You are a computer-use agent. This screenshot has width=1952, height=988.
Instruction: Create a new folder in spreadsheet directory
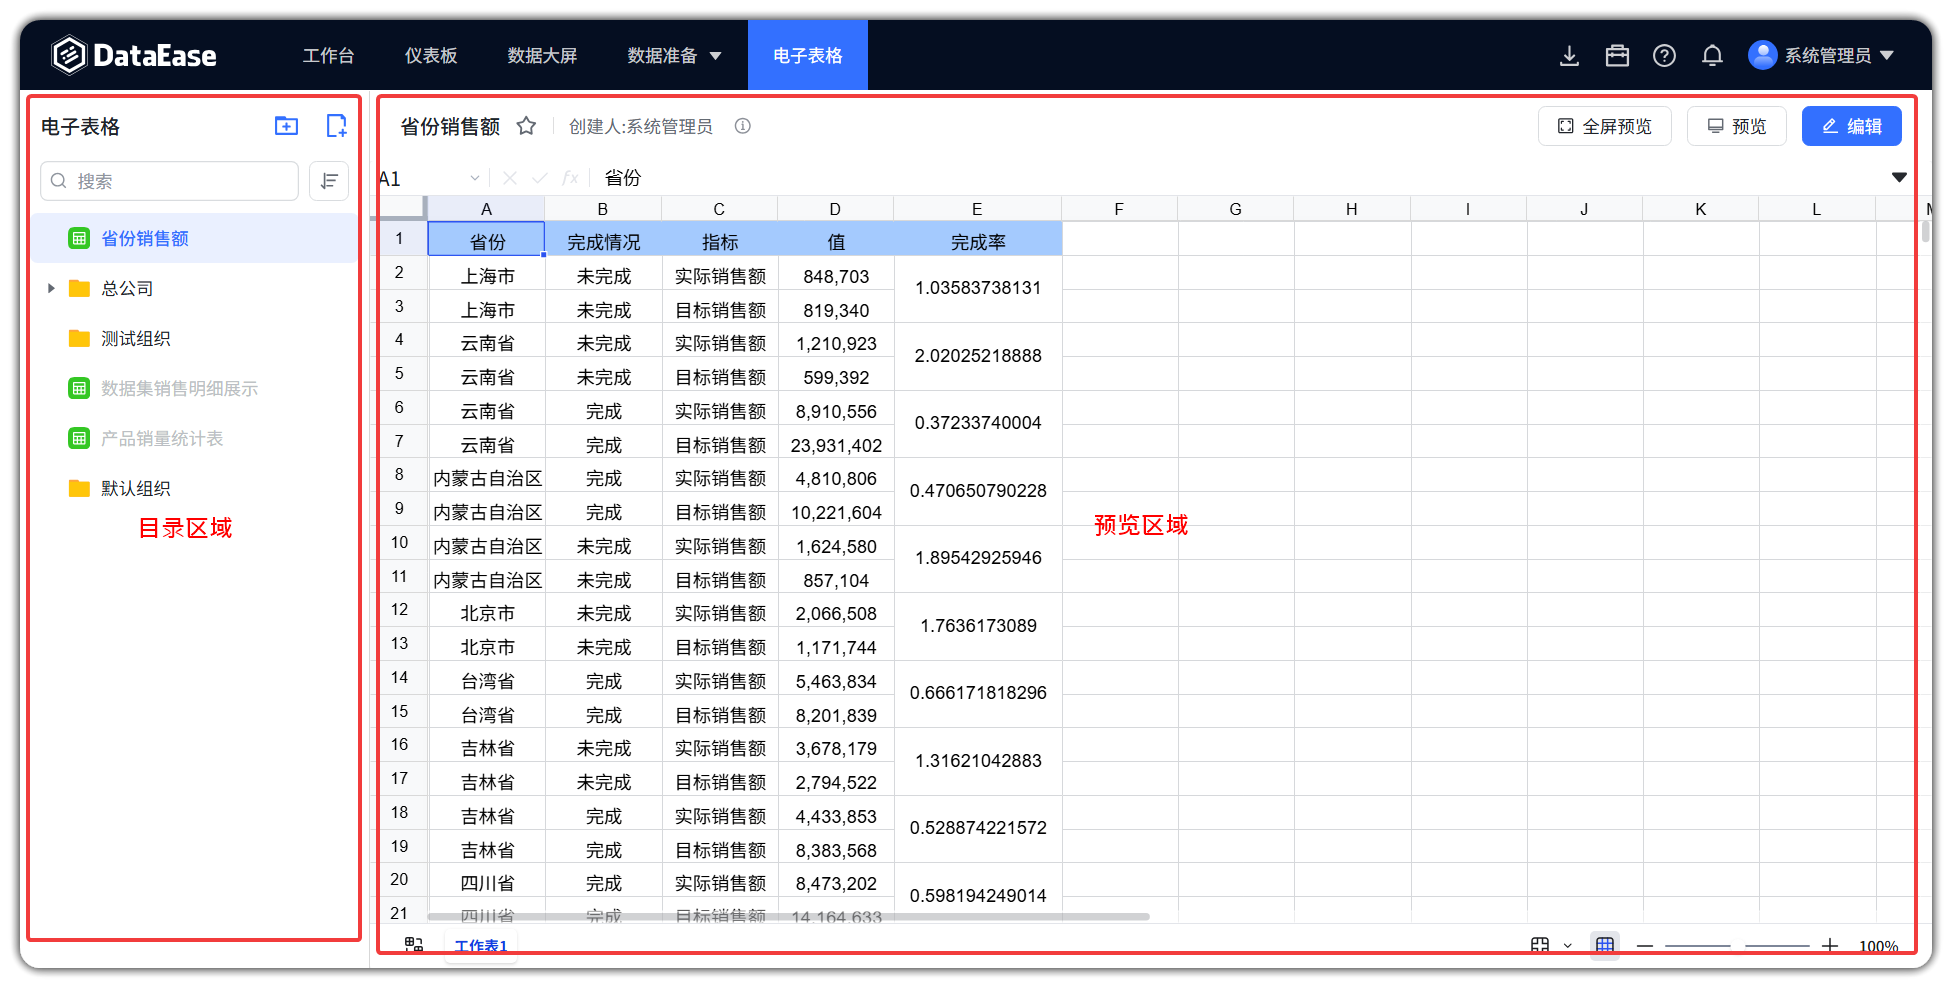pos(286,126)
